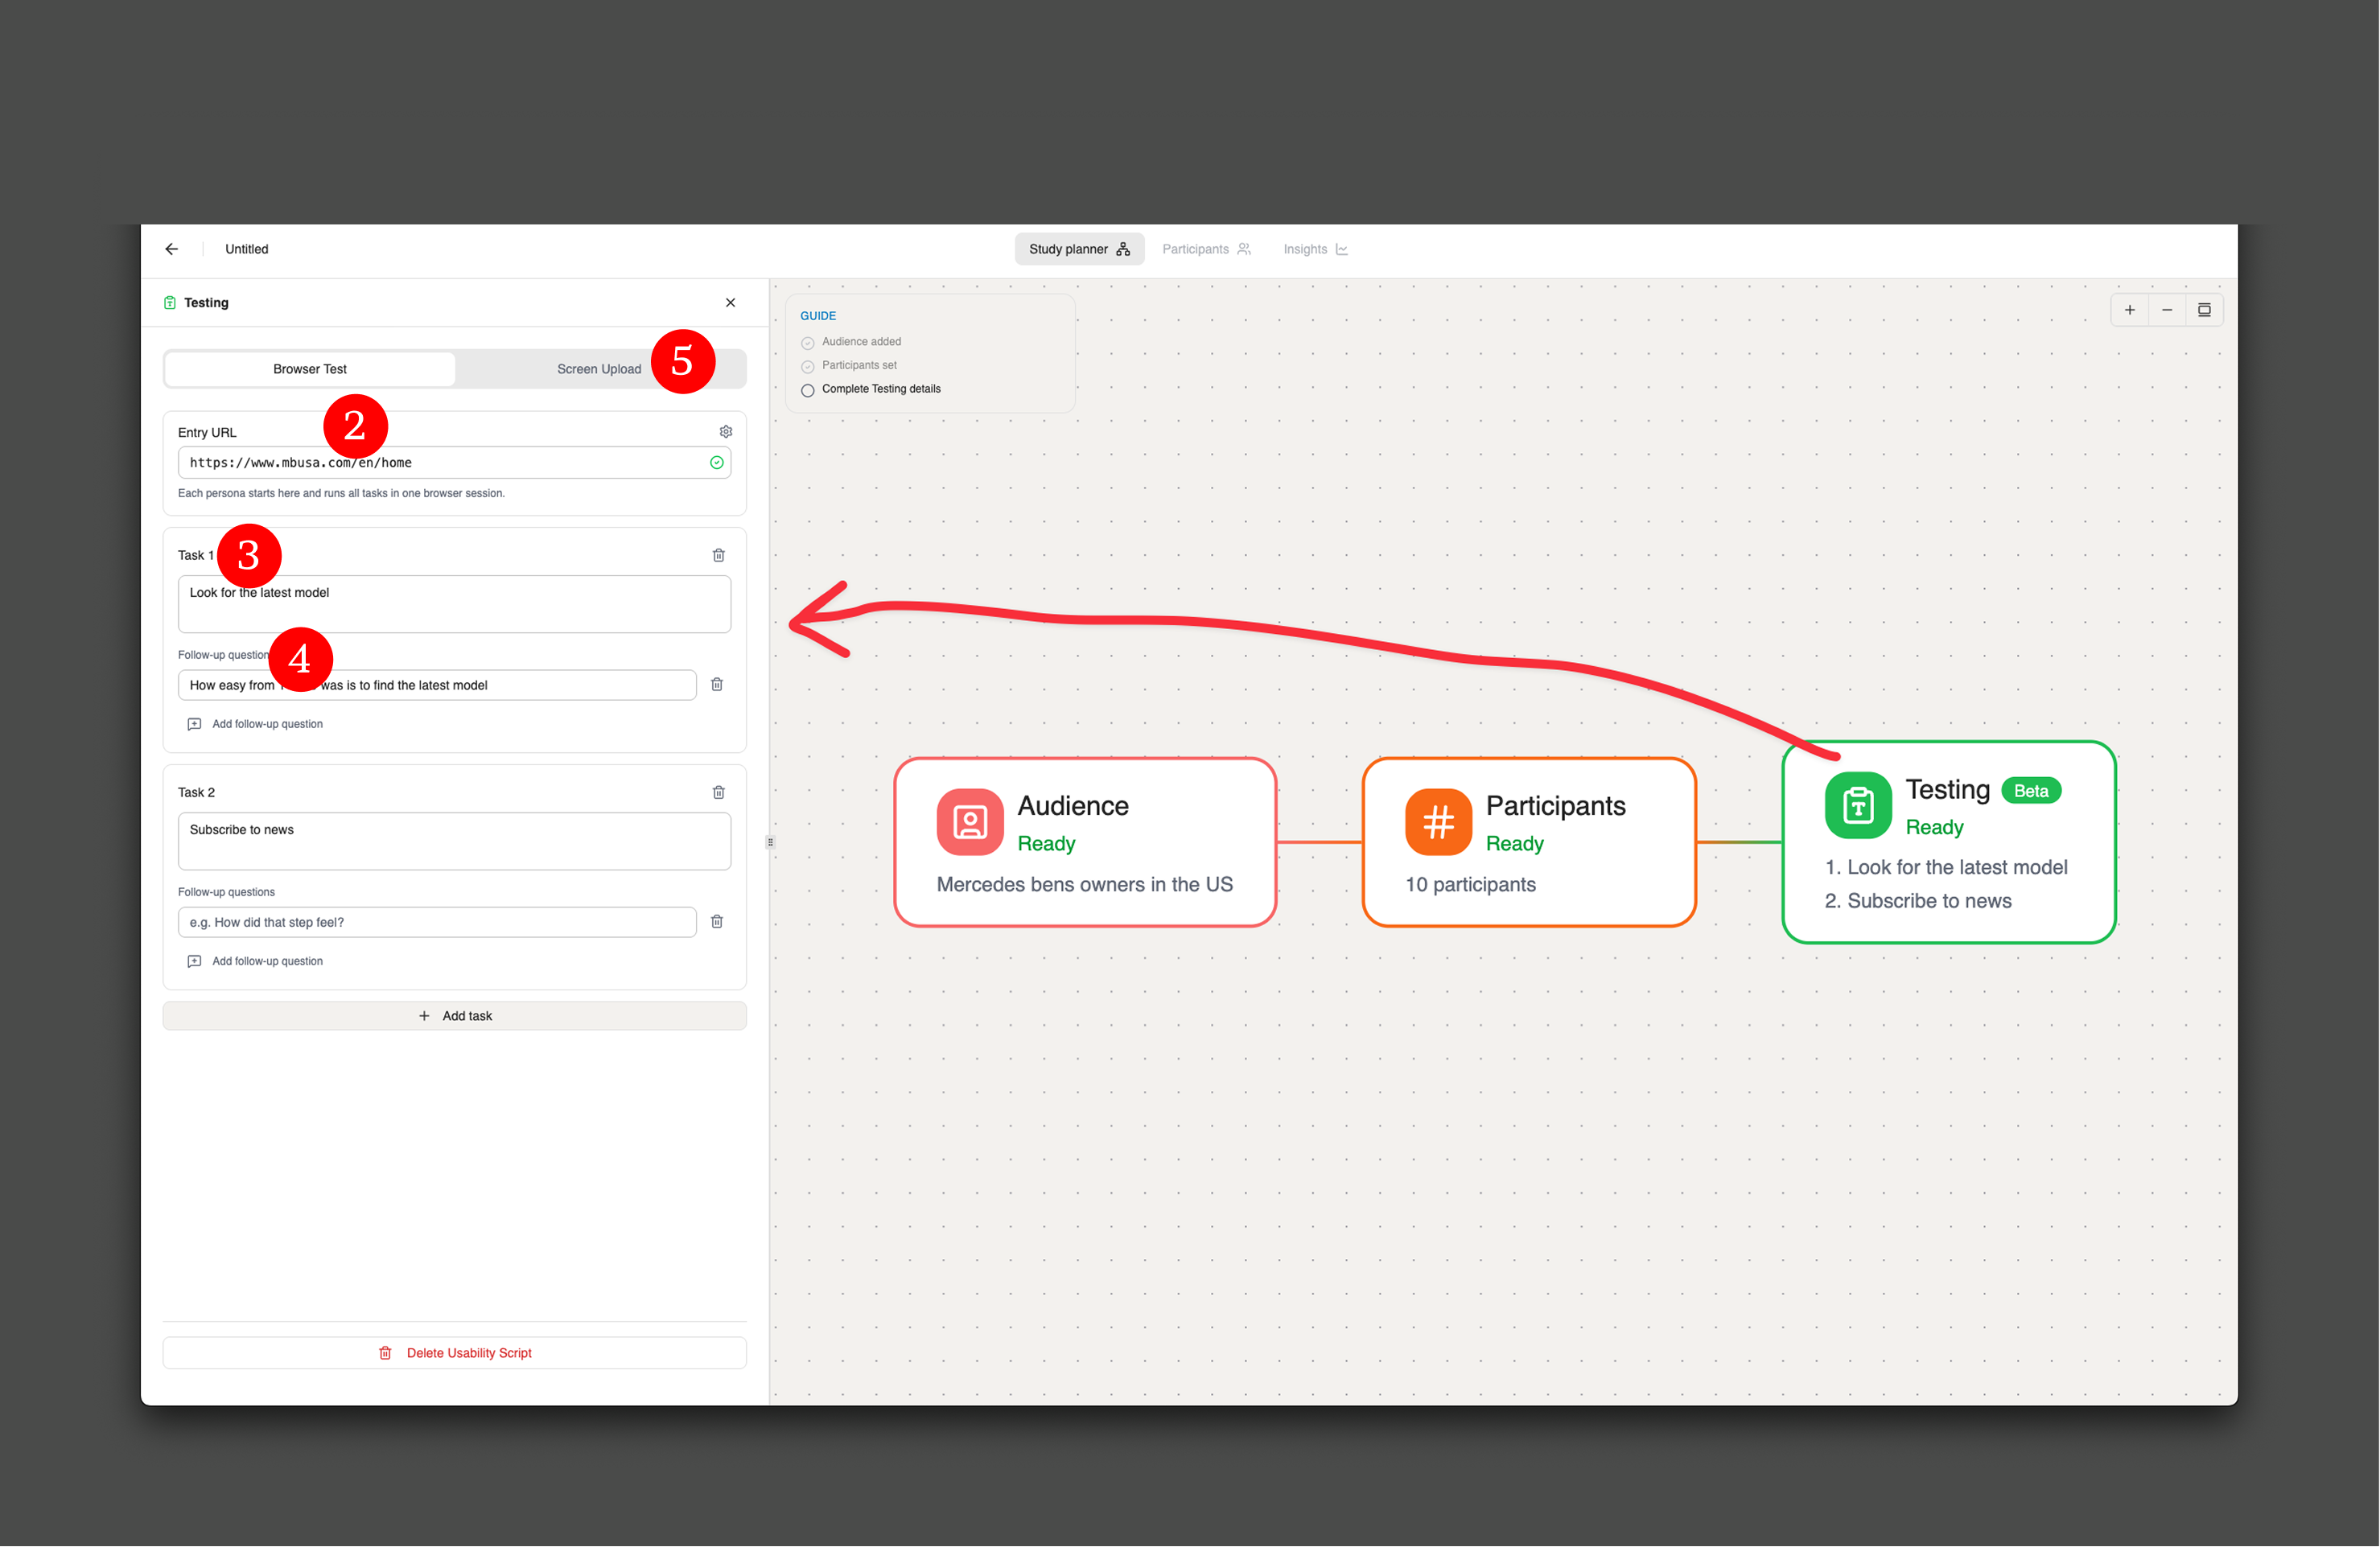The image size is (2380, 1547).
Task: Click Participants set guide checkmark
Action: (x=807, y=366)
